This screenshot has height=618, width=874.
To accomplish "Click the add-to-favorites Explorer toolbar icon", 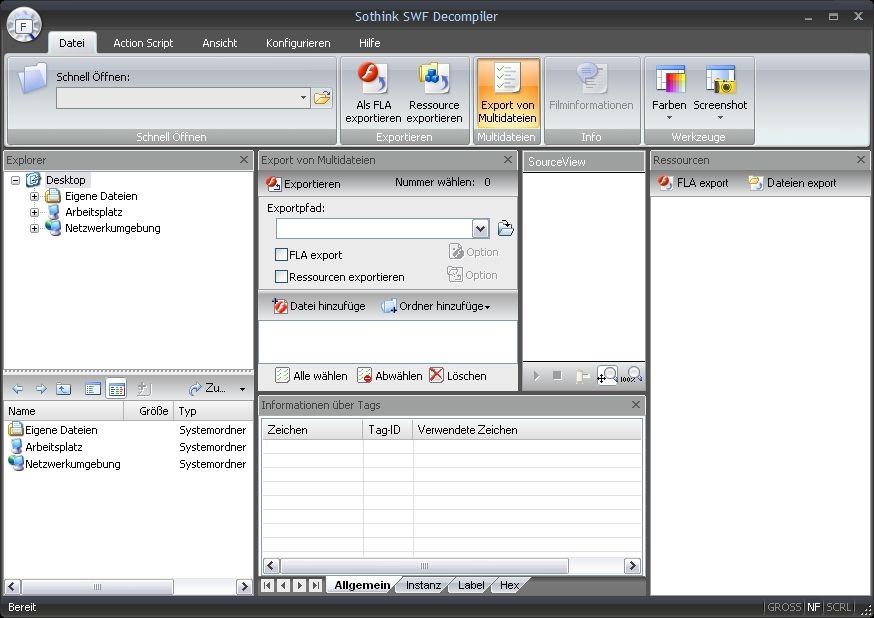I will [x=143, y=389].
